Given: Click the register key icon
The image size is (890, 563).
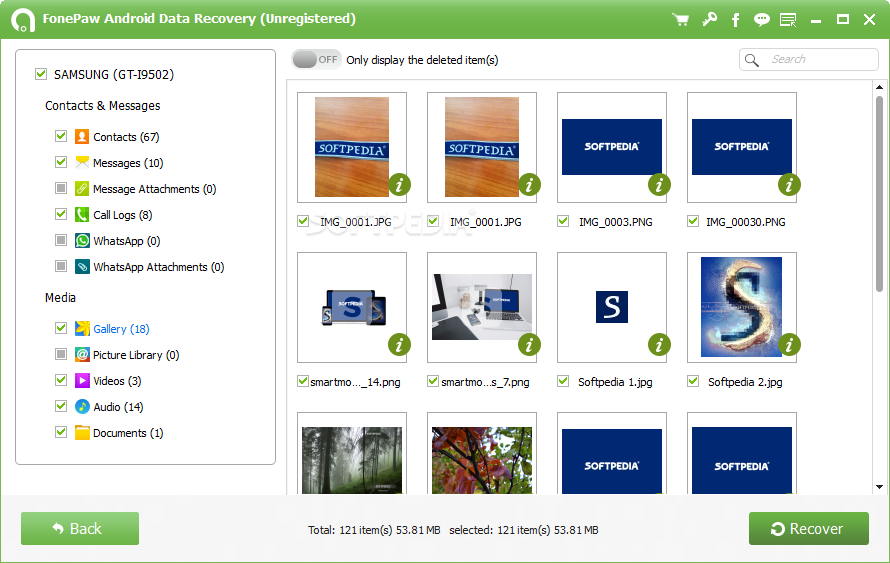Looking at the screenshot, I should [x=709, y=19].
